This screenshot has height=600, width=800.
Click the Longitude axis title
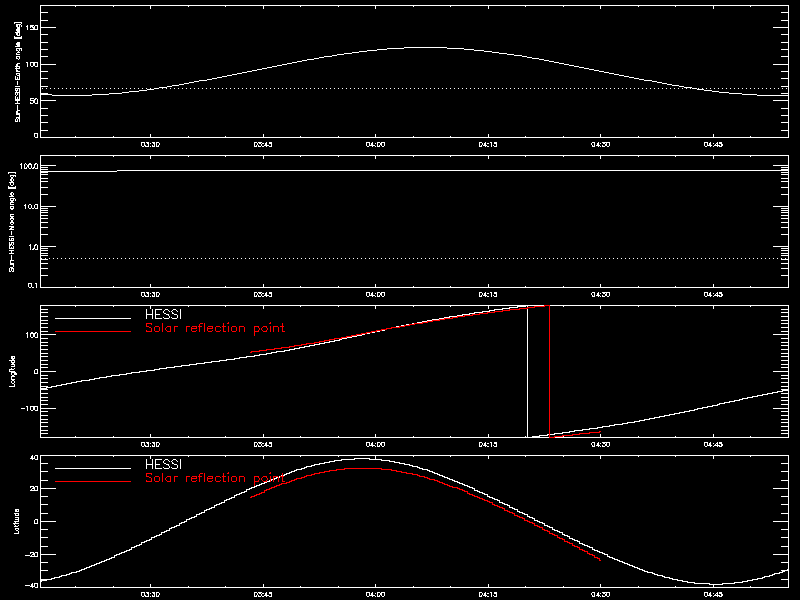pyautogui.click(x=12, y=371)
